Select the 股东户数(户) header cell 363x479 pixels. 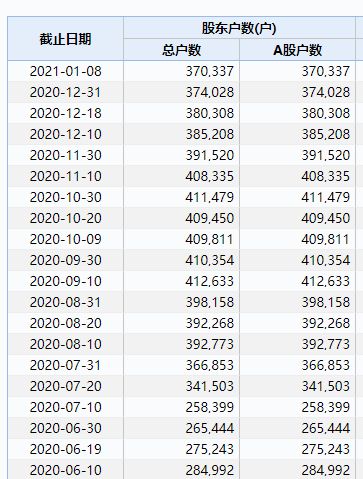pos(239,28)
